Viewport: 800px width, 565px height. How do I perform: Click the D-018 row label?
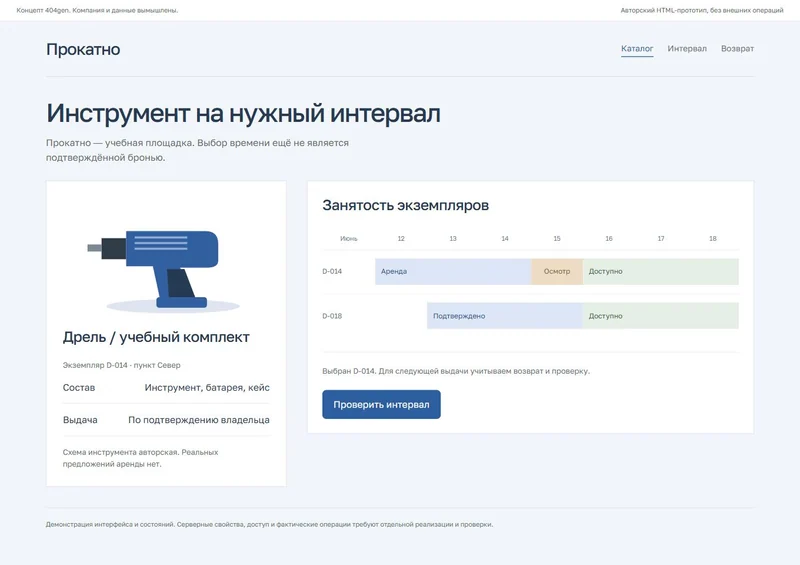point(332,316)
